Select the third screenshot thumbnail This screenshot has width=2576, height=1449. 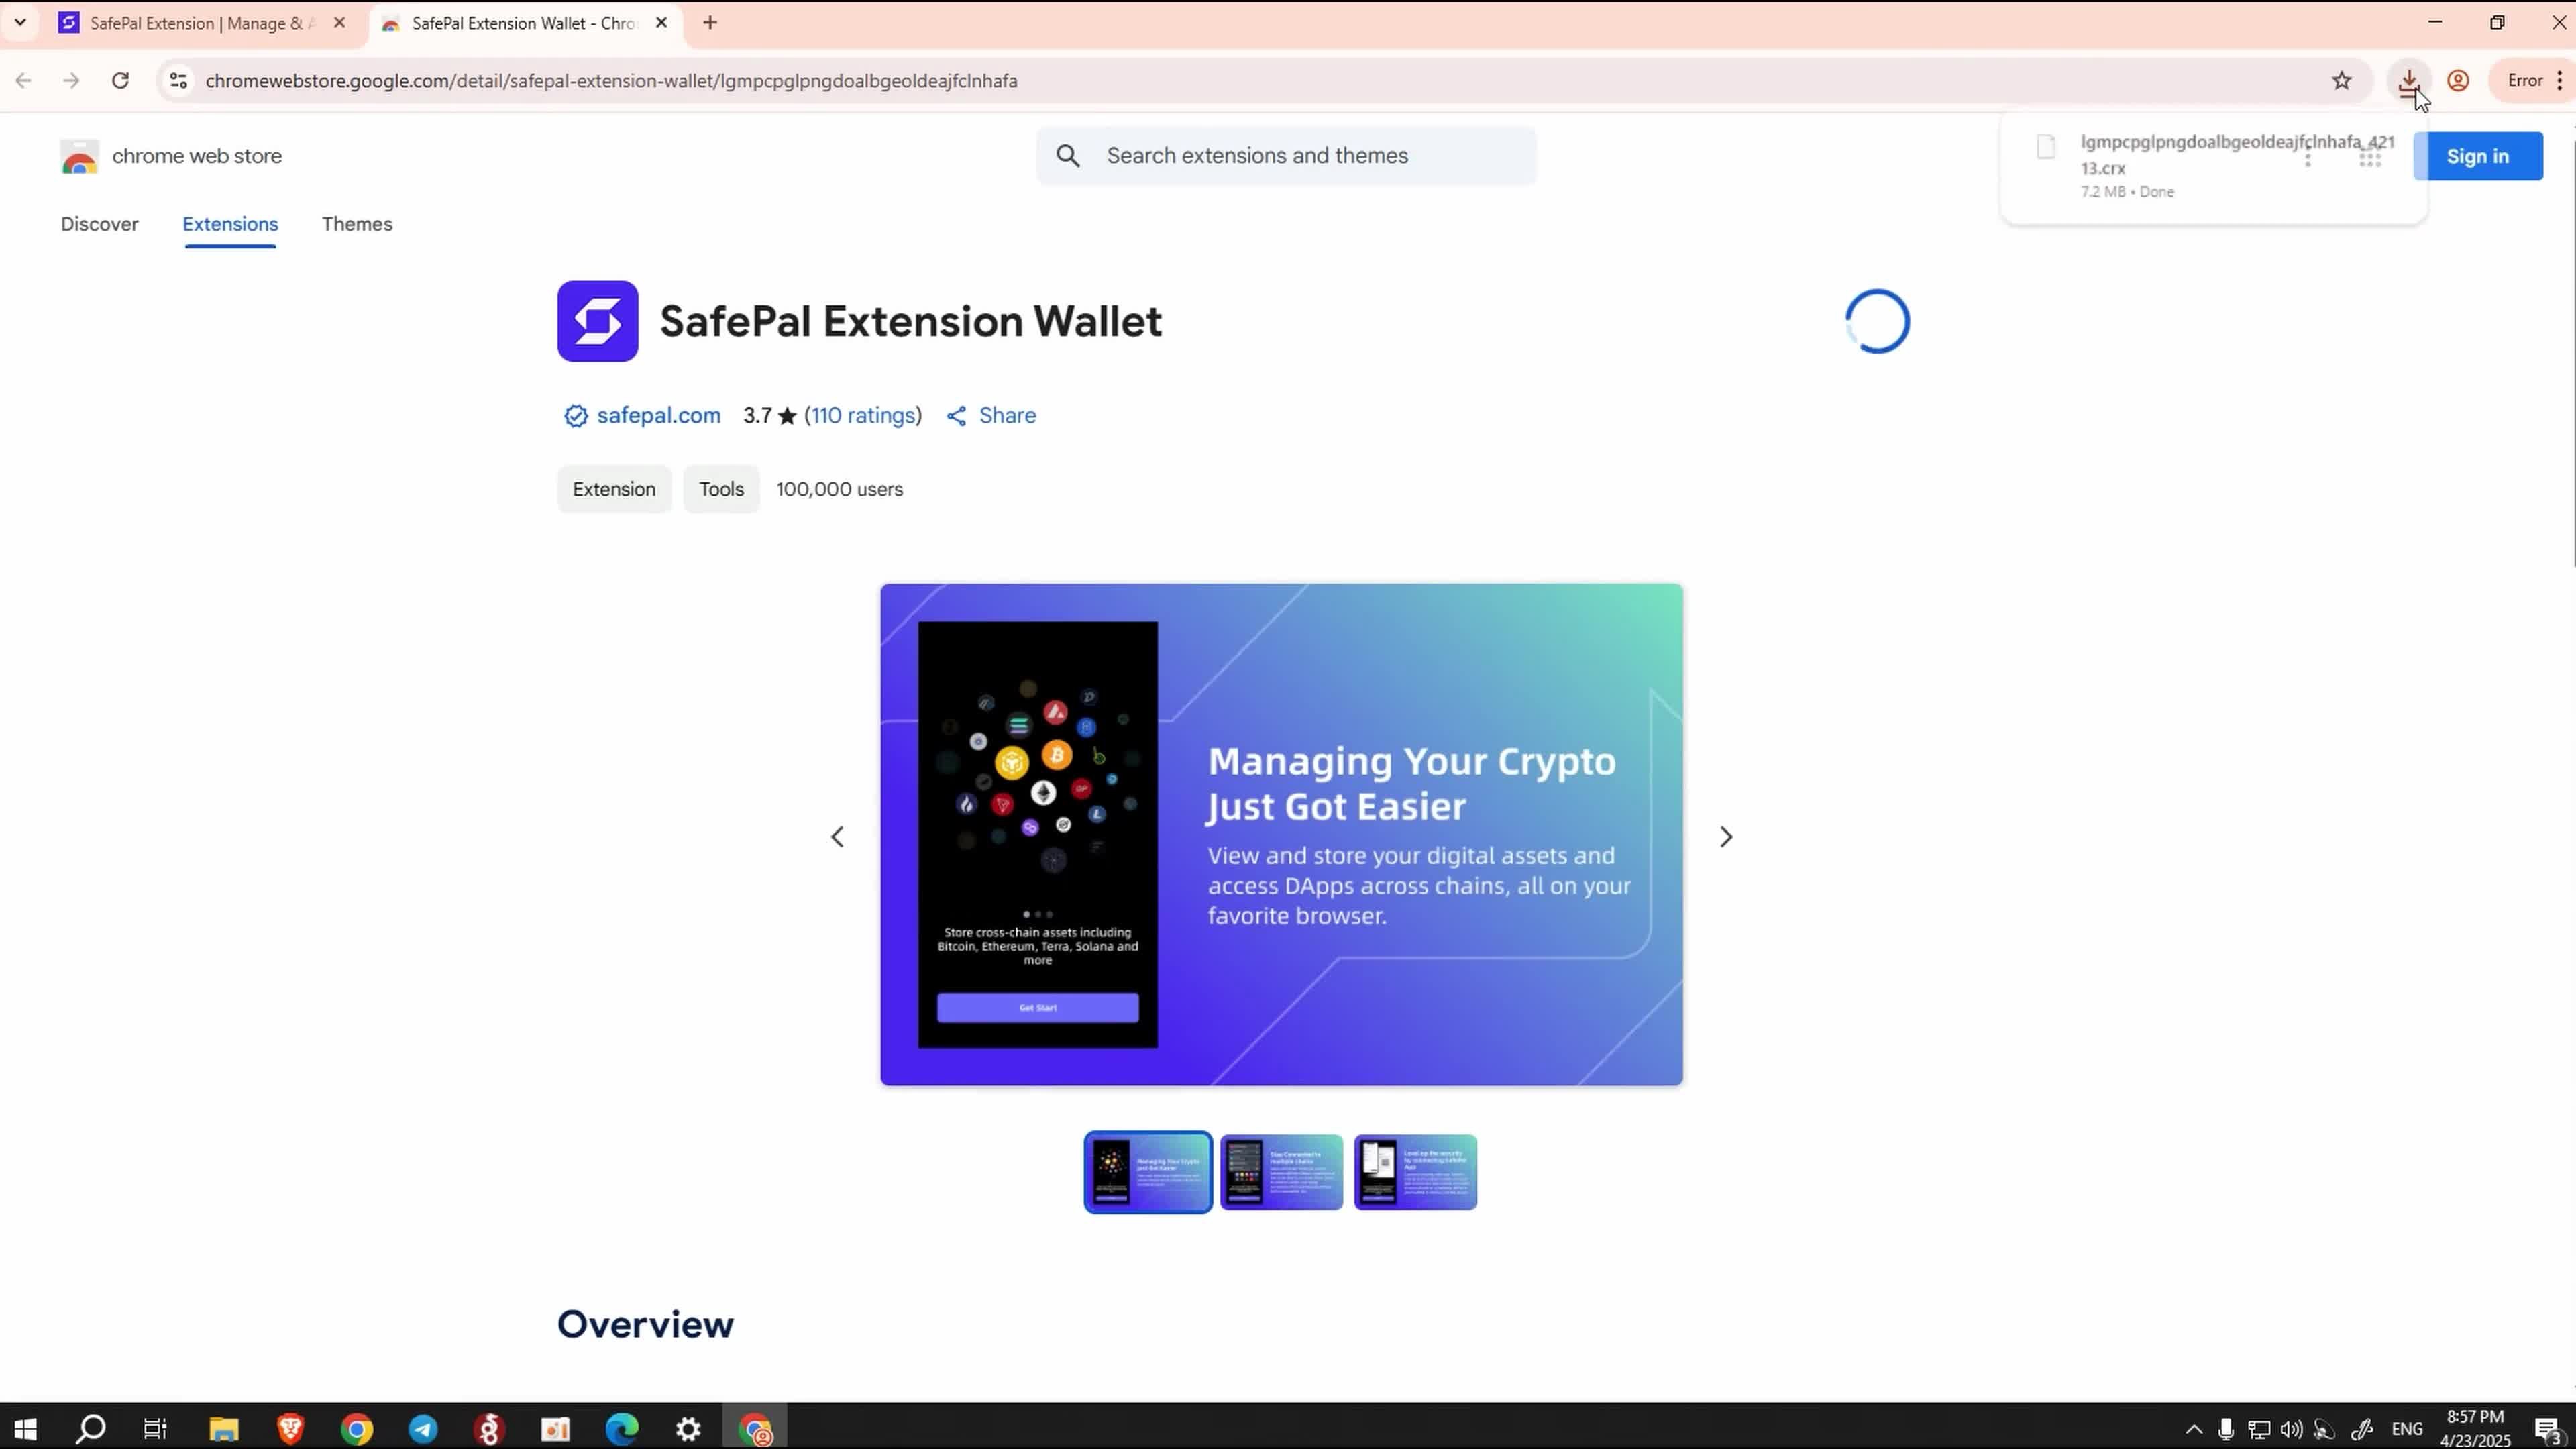pos(1415,1172)
